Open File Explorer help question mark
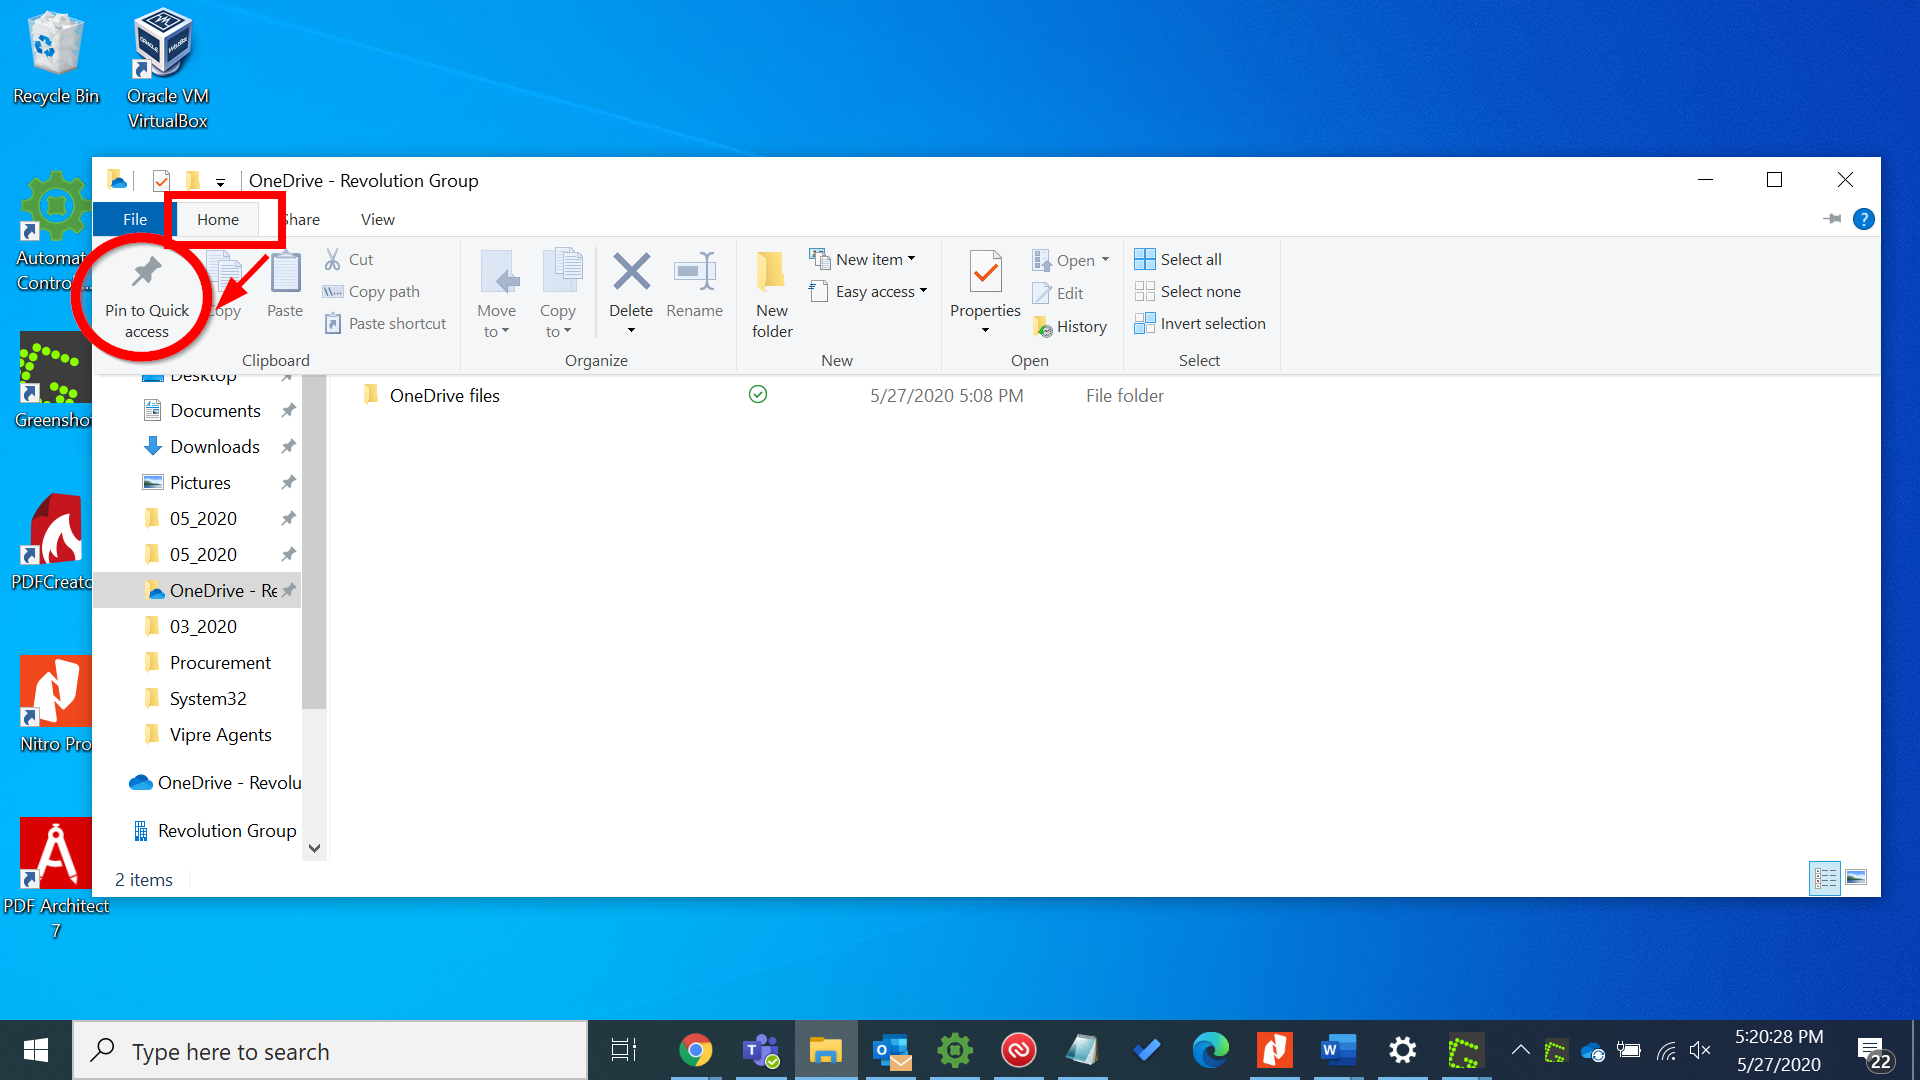Image resolution: width=1920 pixels, height=1080 pixels. point(1863,219)
